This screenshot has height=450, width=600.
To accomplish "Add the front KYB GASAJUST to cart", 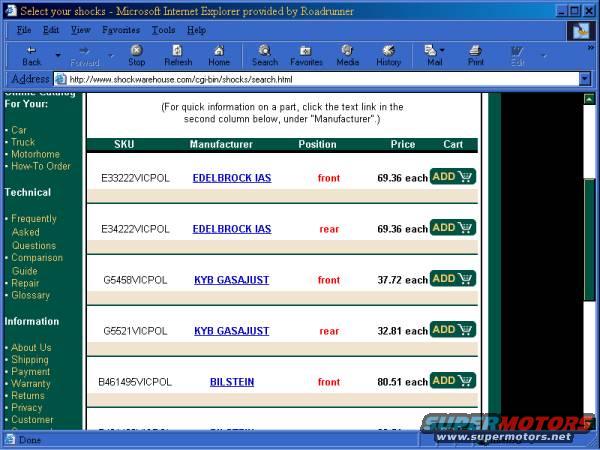I will (x=452, y=279).
